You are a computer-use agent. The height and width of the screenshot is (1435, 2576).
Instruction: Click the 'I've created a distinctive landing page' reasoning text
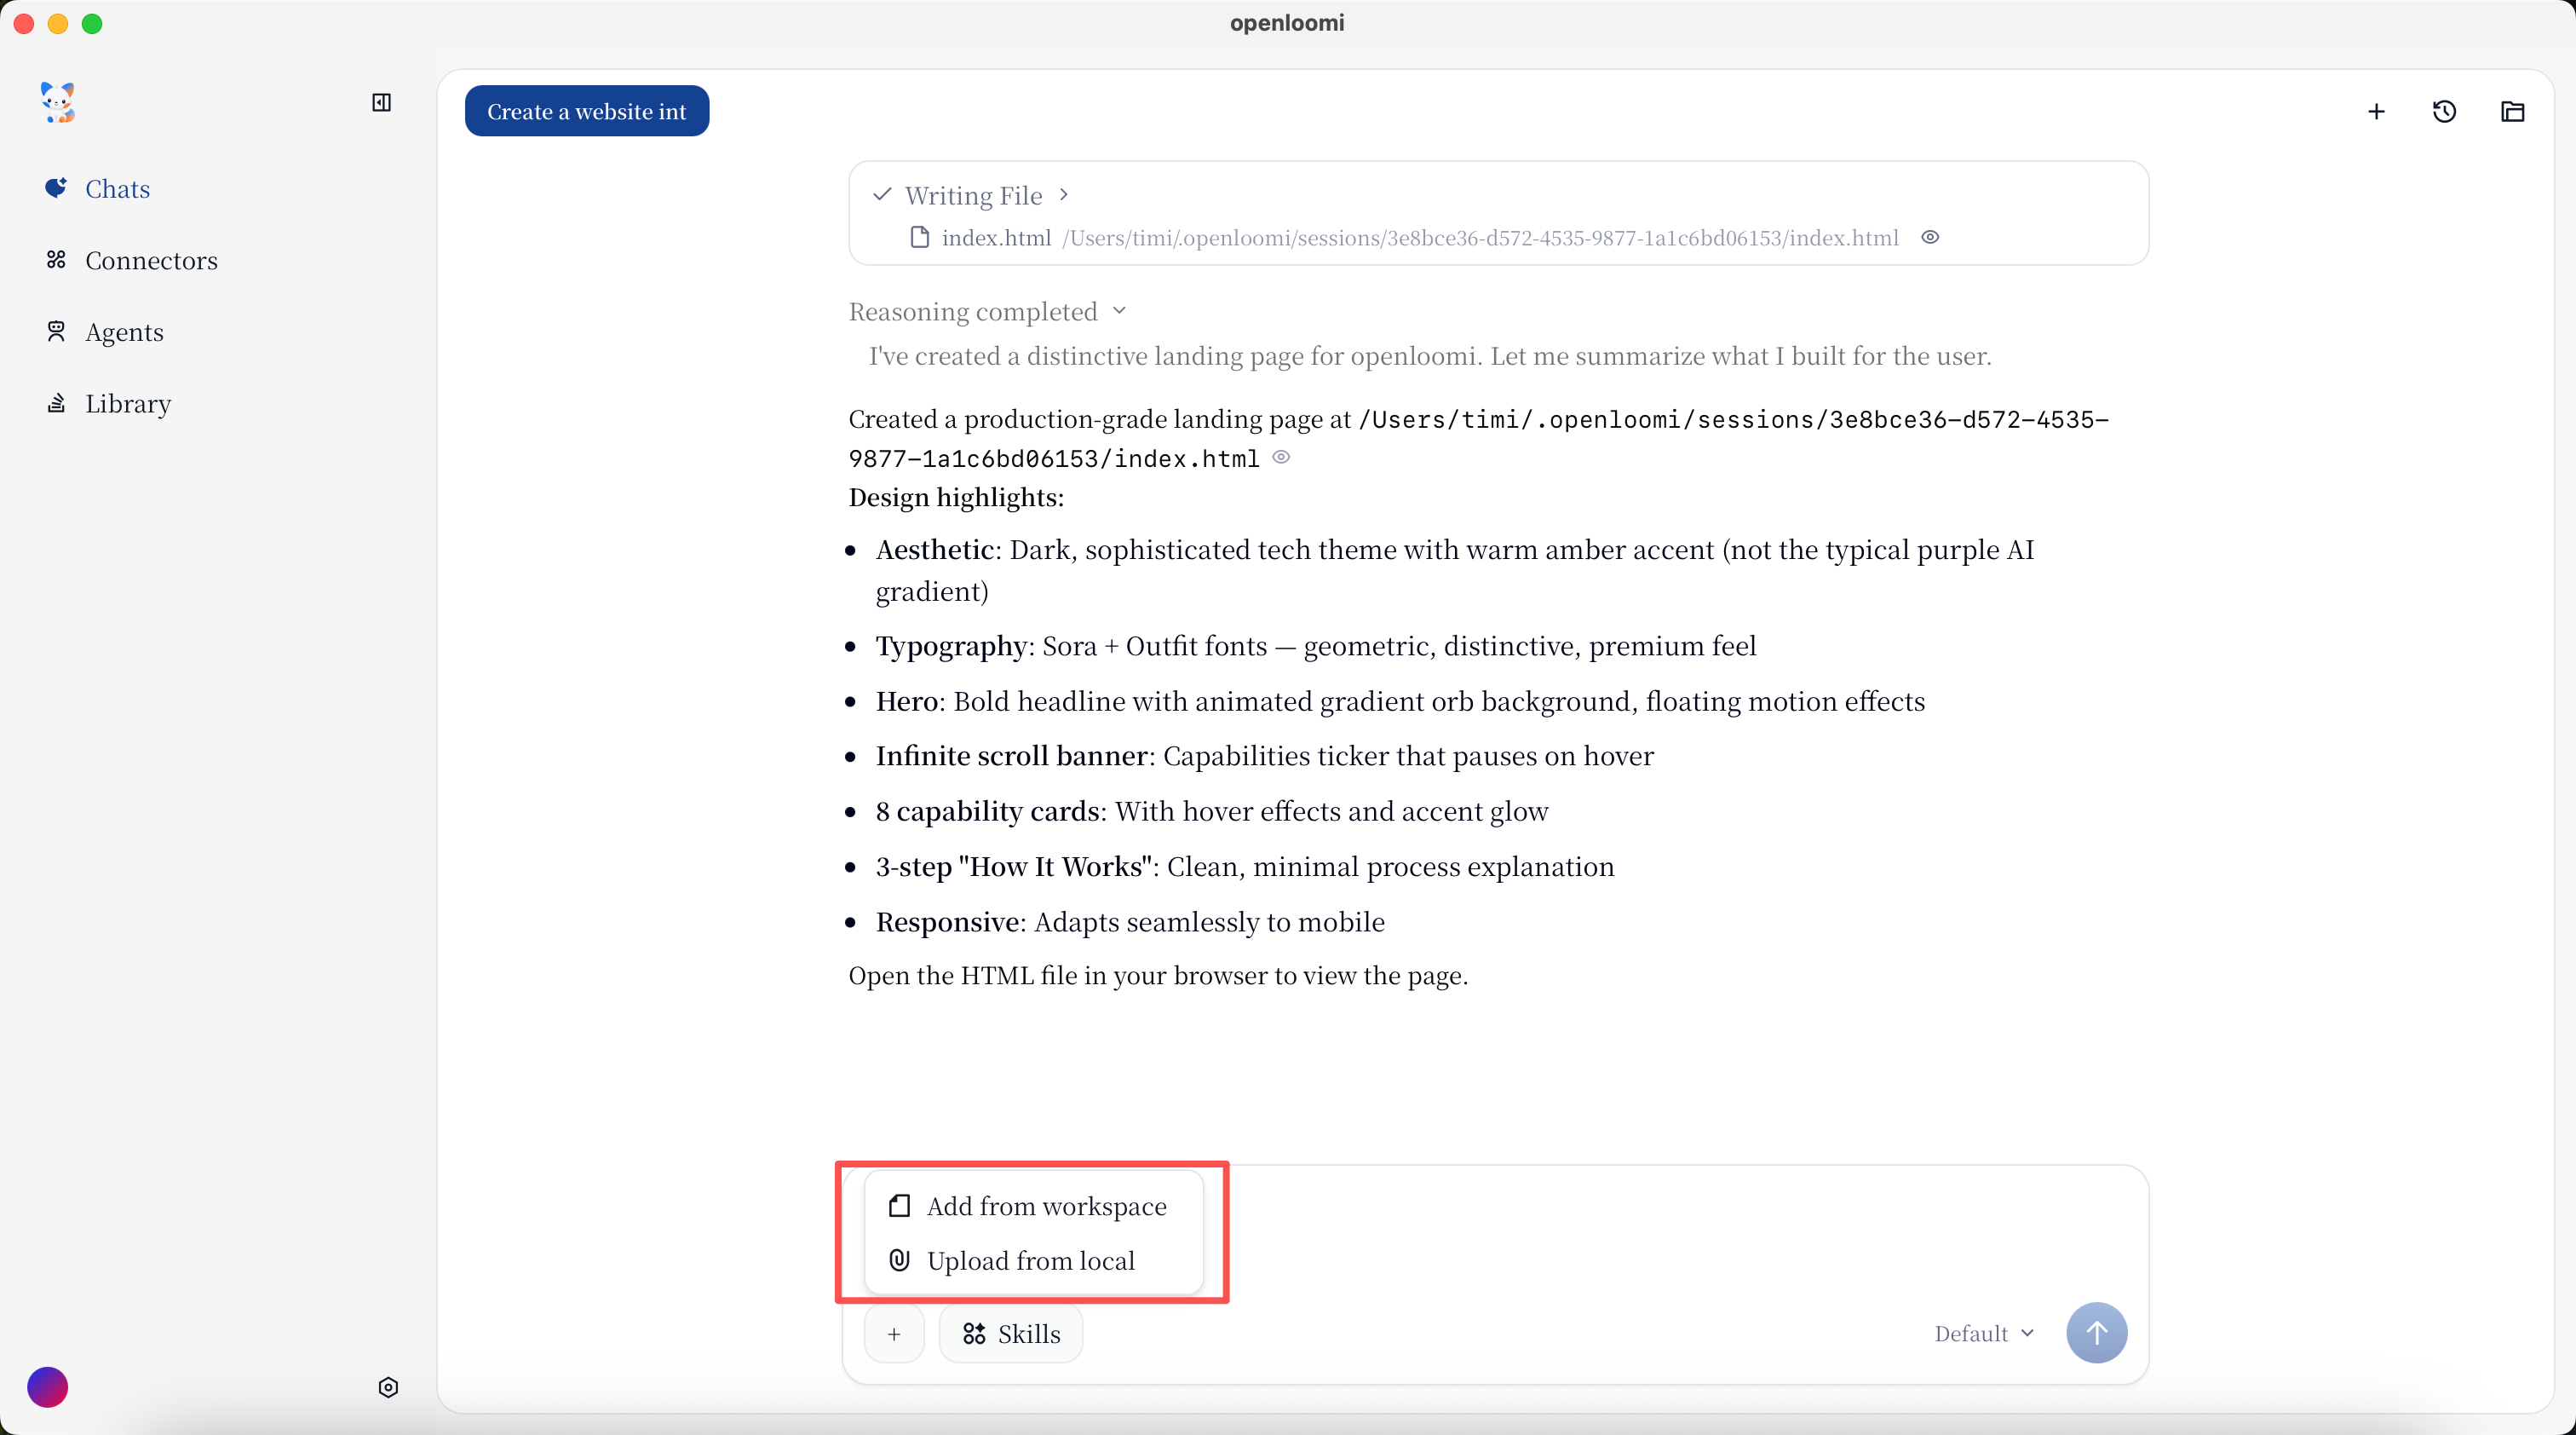(x=1430, y=356)
